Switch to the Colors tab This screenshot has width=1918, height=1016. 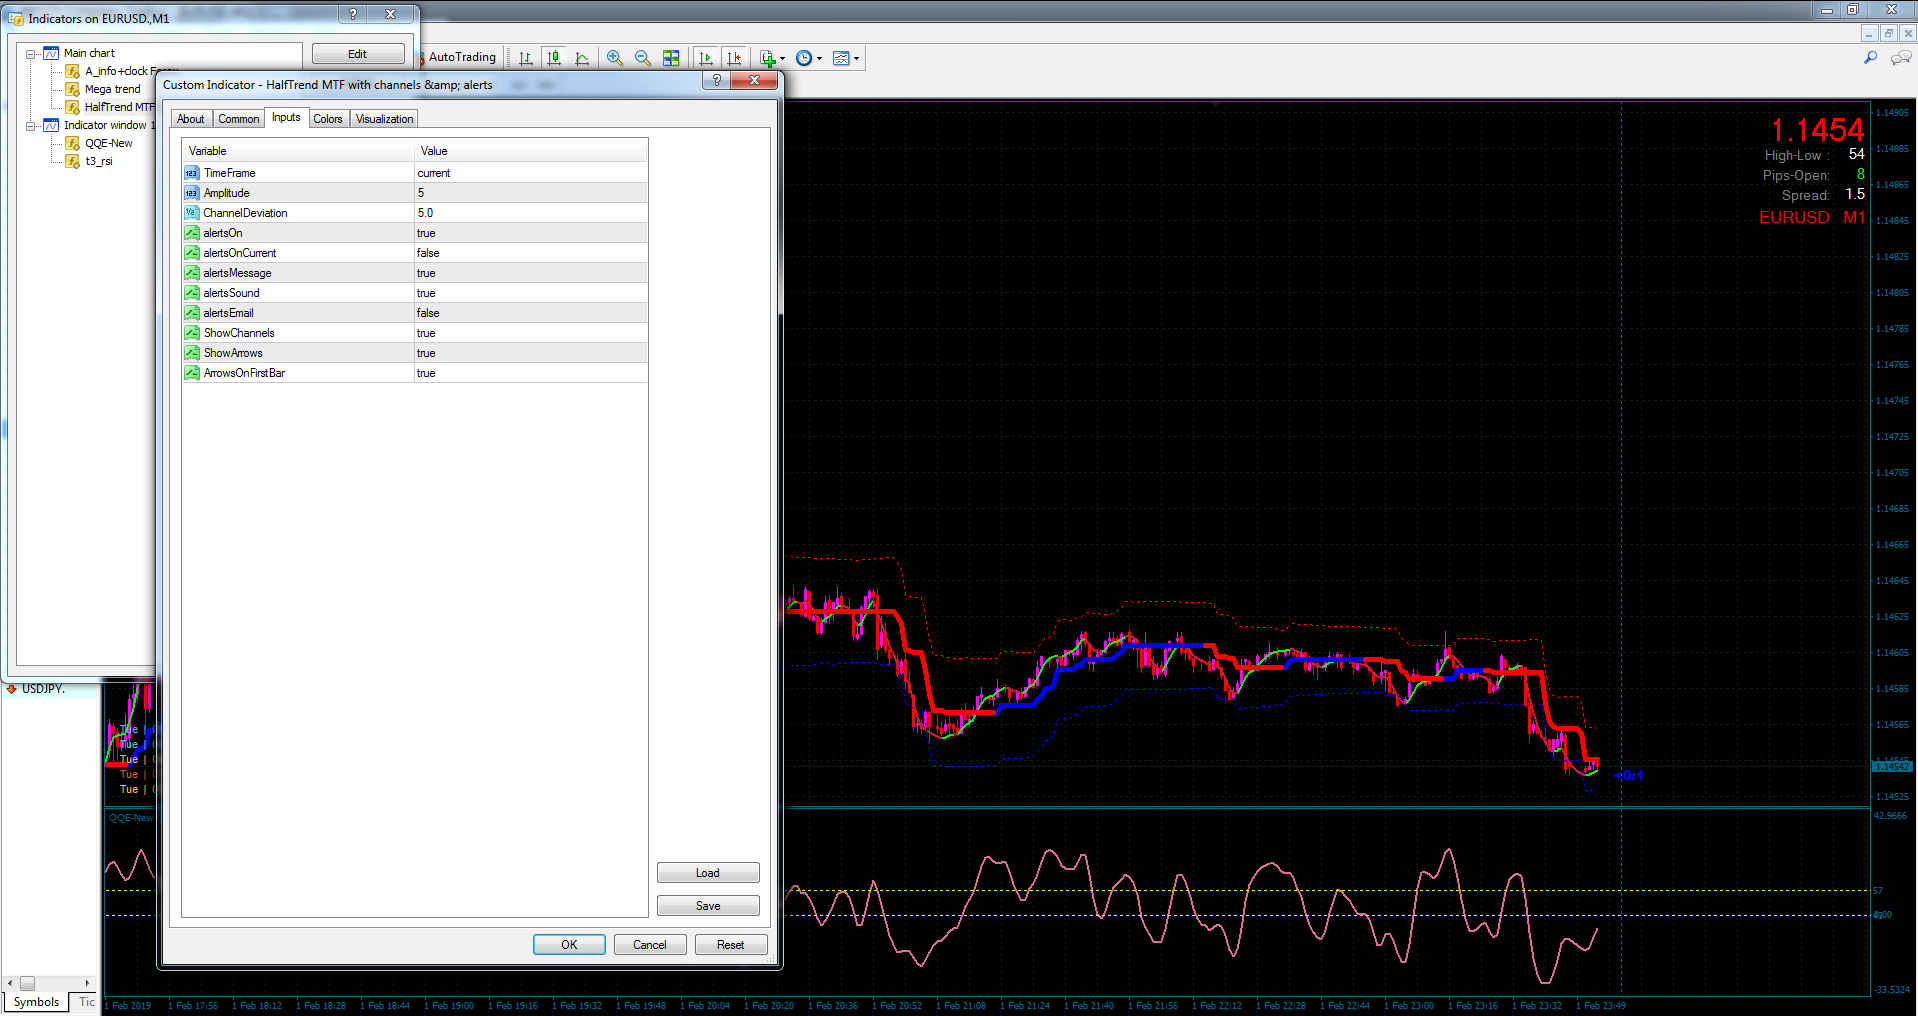(x=327, y=119)
